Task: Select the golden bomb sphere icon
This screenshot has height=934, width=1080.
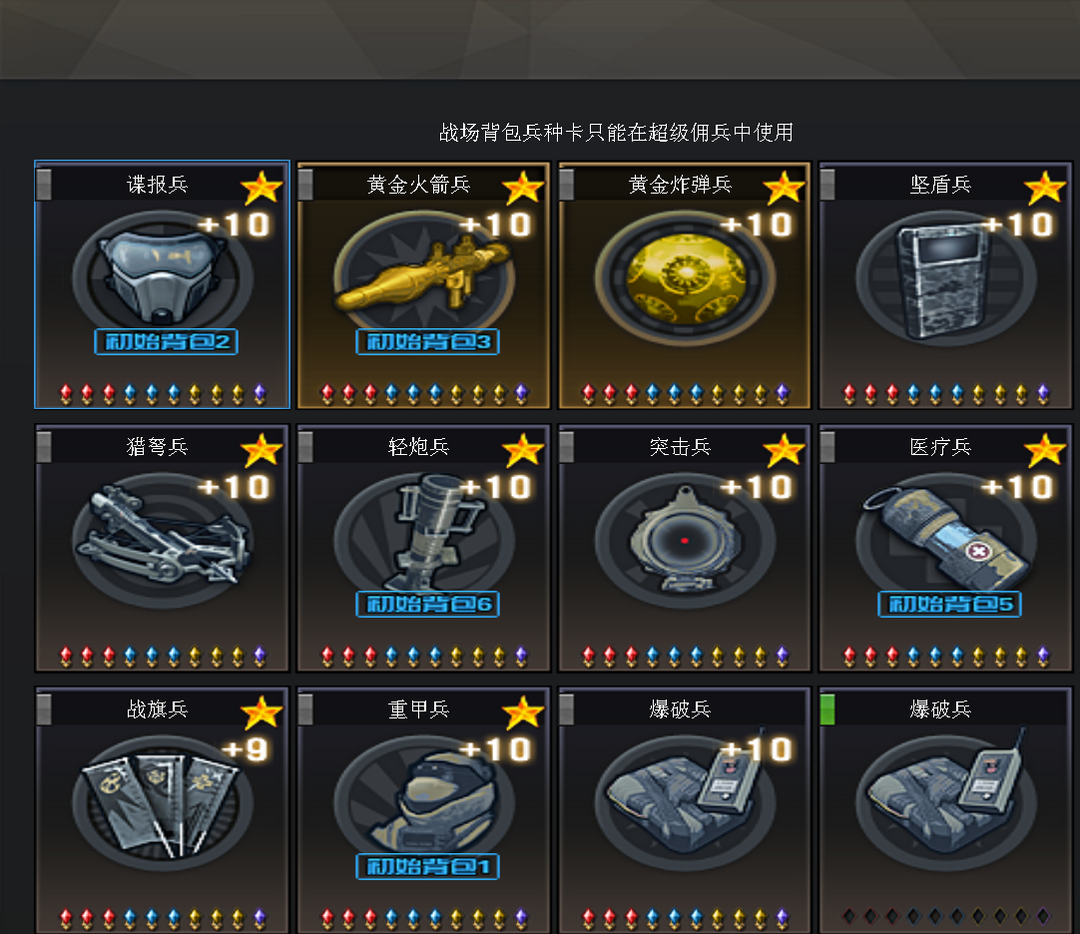Action: (x=685, y=277)
